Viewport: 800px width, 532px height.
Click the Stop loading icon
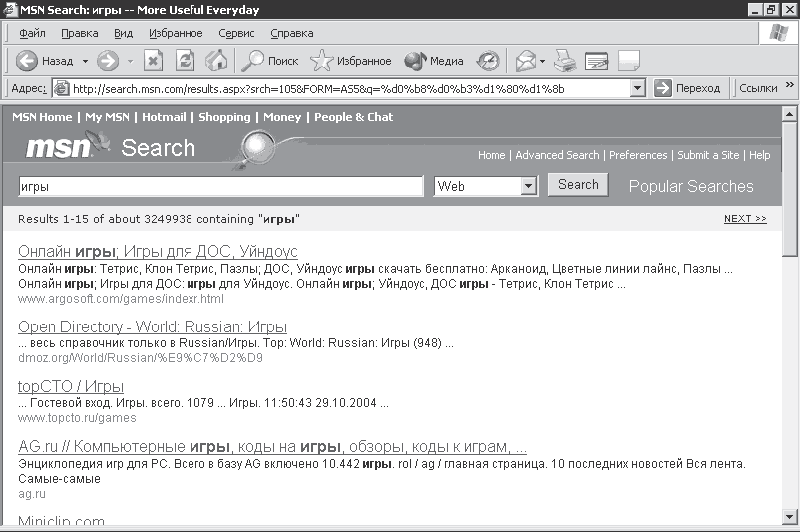pyautogui.click(x=153, y=61)
